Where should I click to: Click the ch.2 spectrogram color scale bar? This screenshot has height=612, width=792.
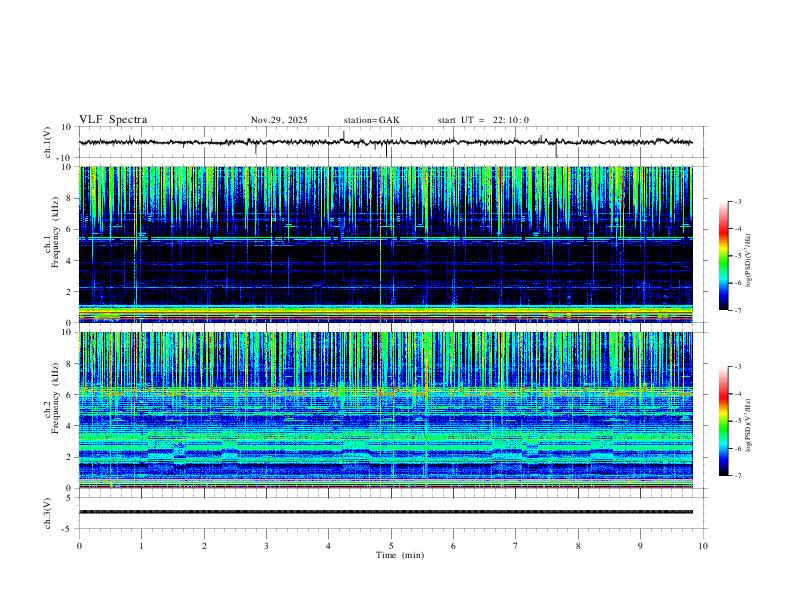[x=724, y=421]
